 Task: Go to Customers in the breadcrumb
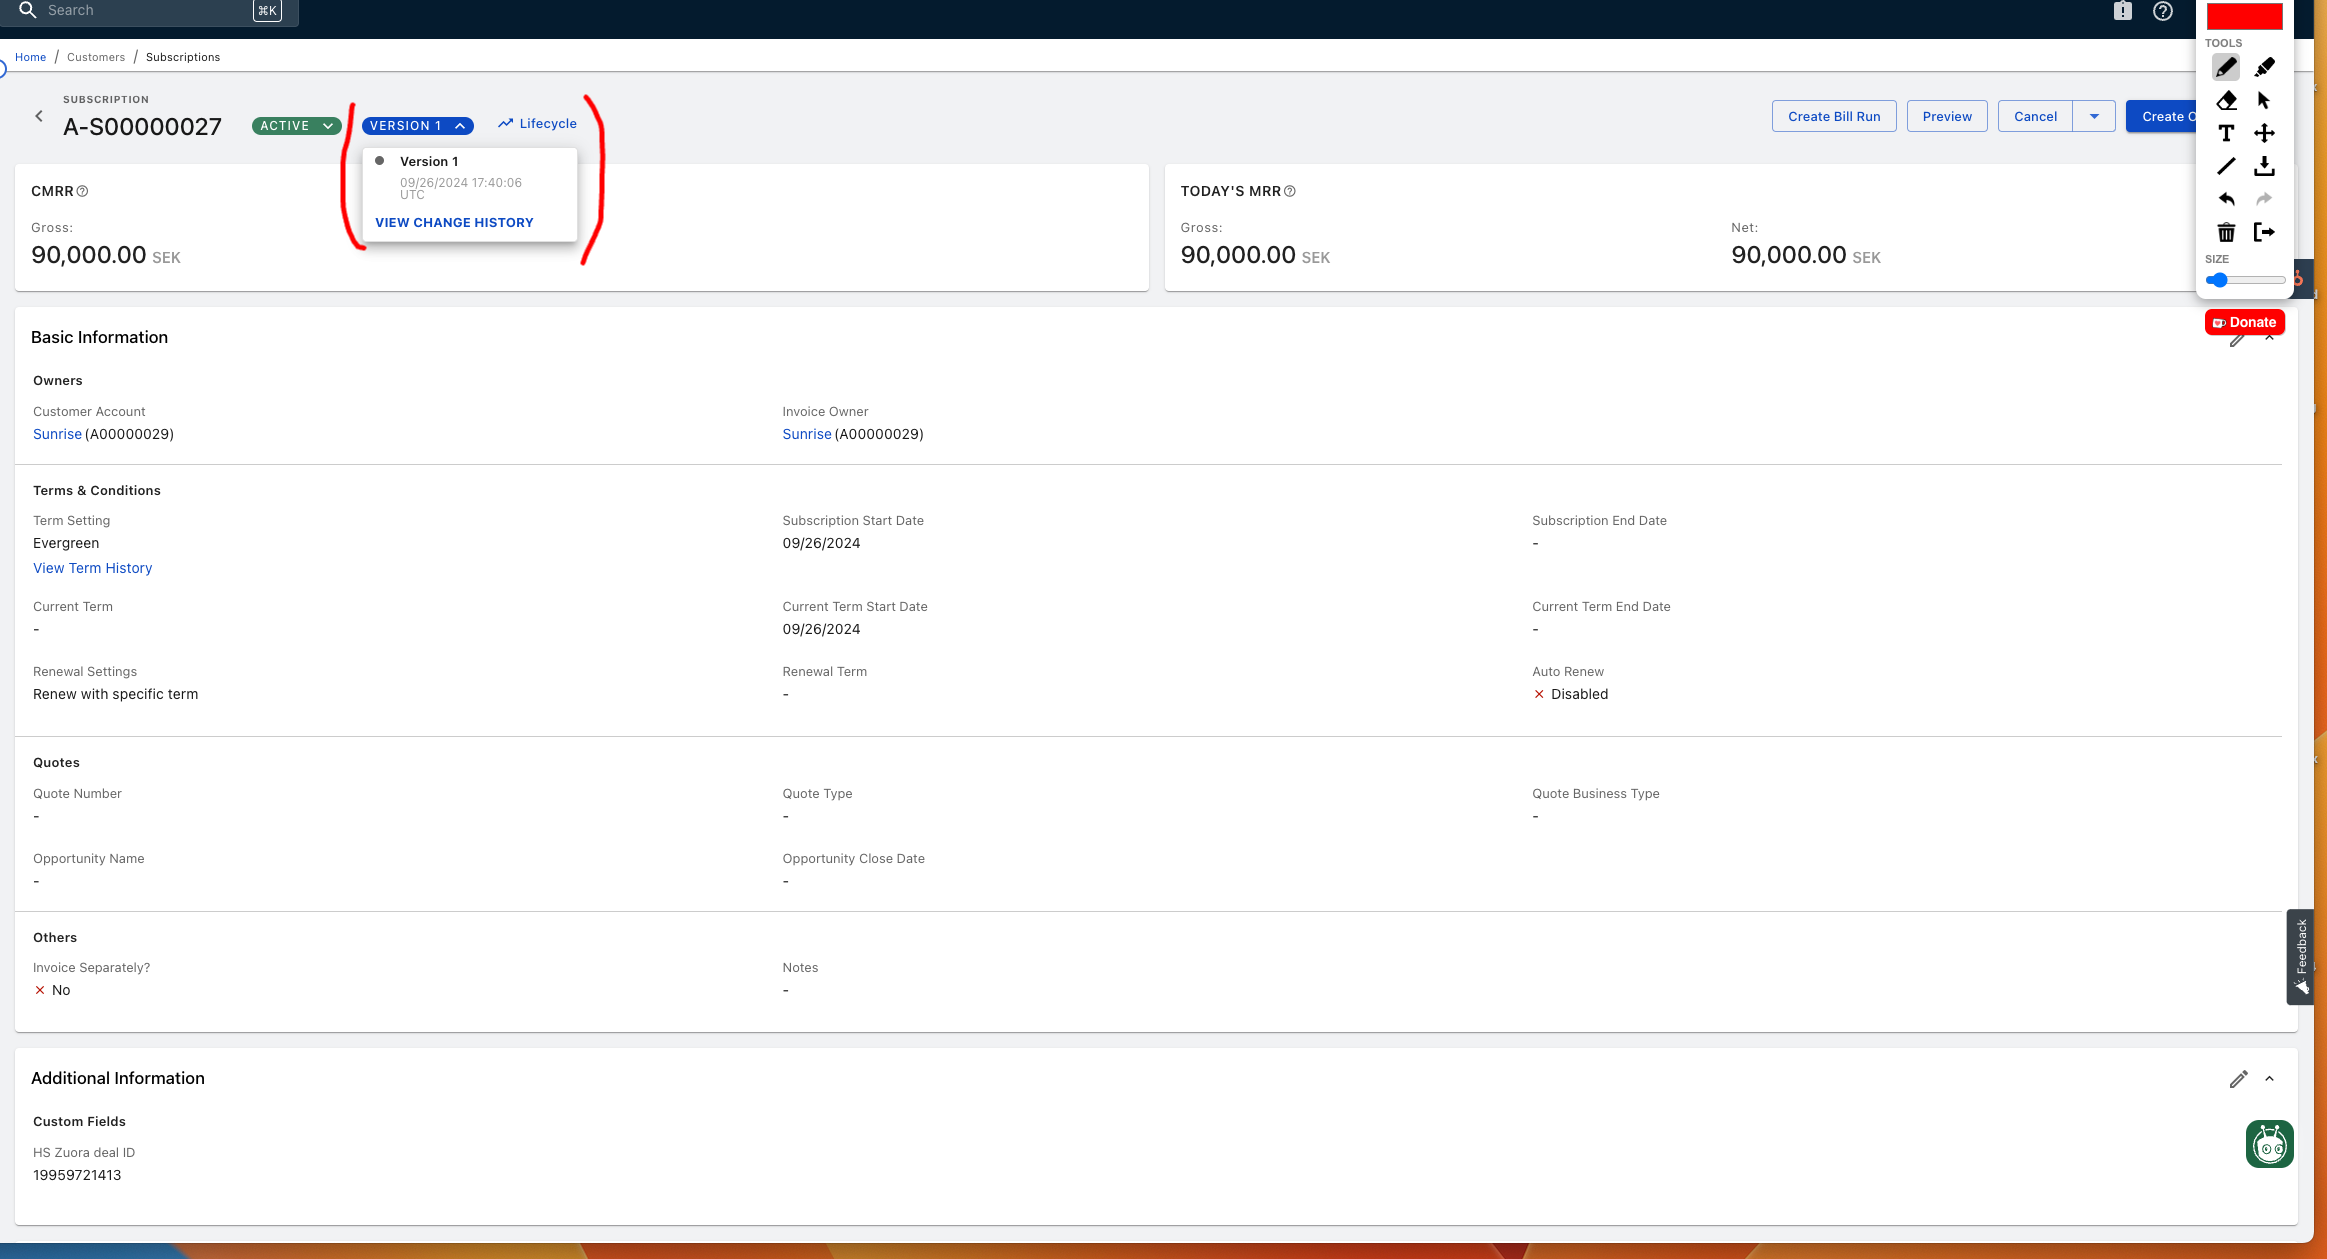(96, 57)
